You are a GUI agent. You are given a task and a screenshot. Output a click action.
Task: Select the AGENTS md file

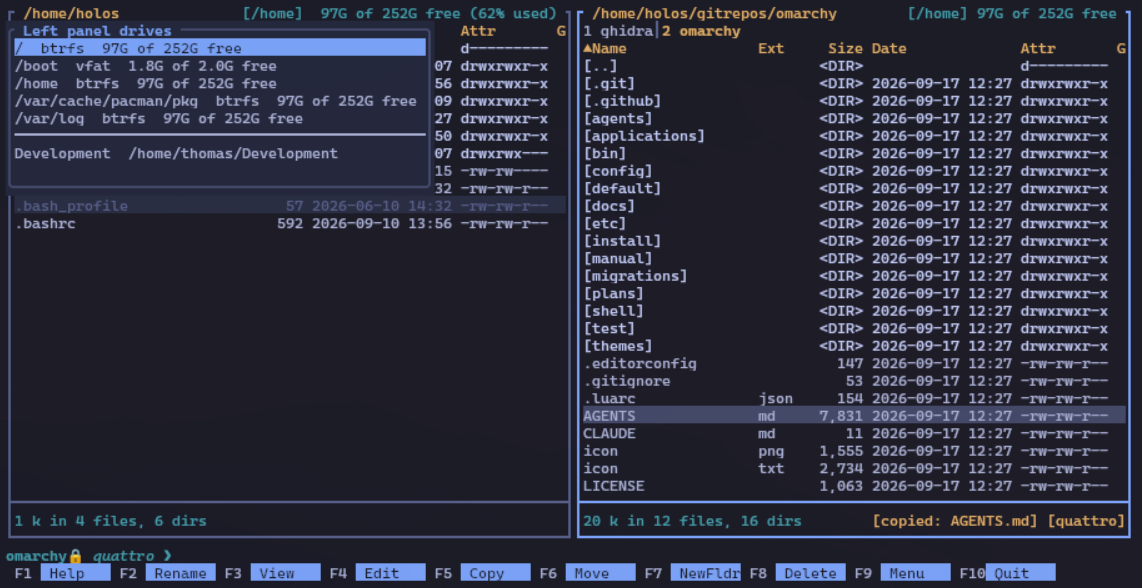(854, 416)
